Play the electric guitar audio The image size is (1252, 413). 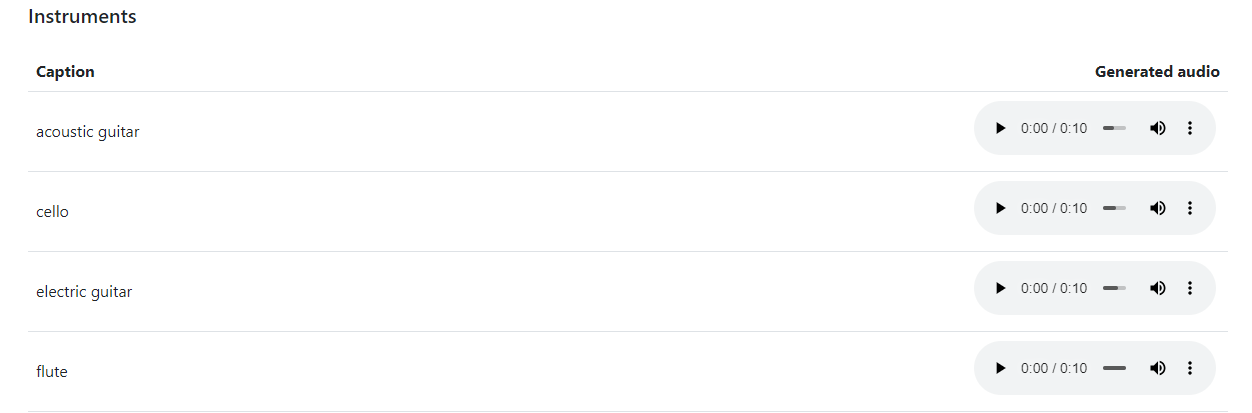[x=1000, y=288]
